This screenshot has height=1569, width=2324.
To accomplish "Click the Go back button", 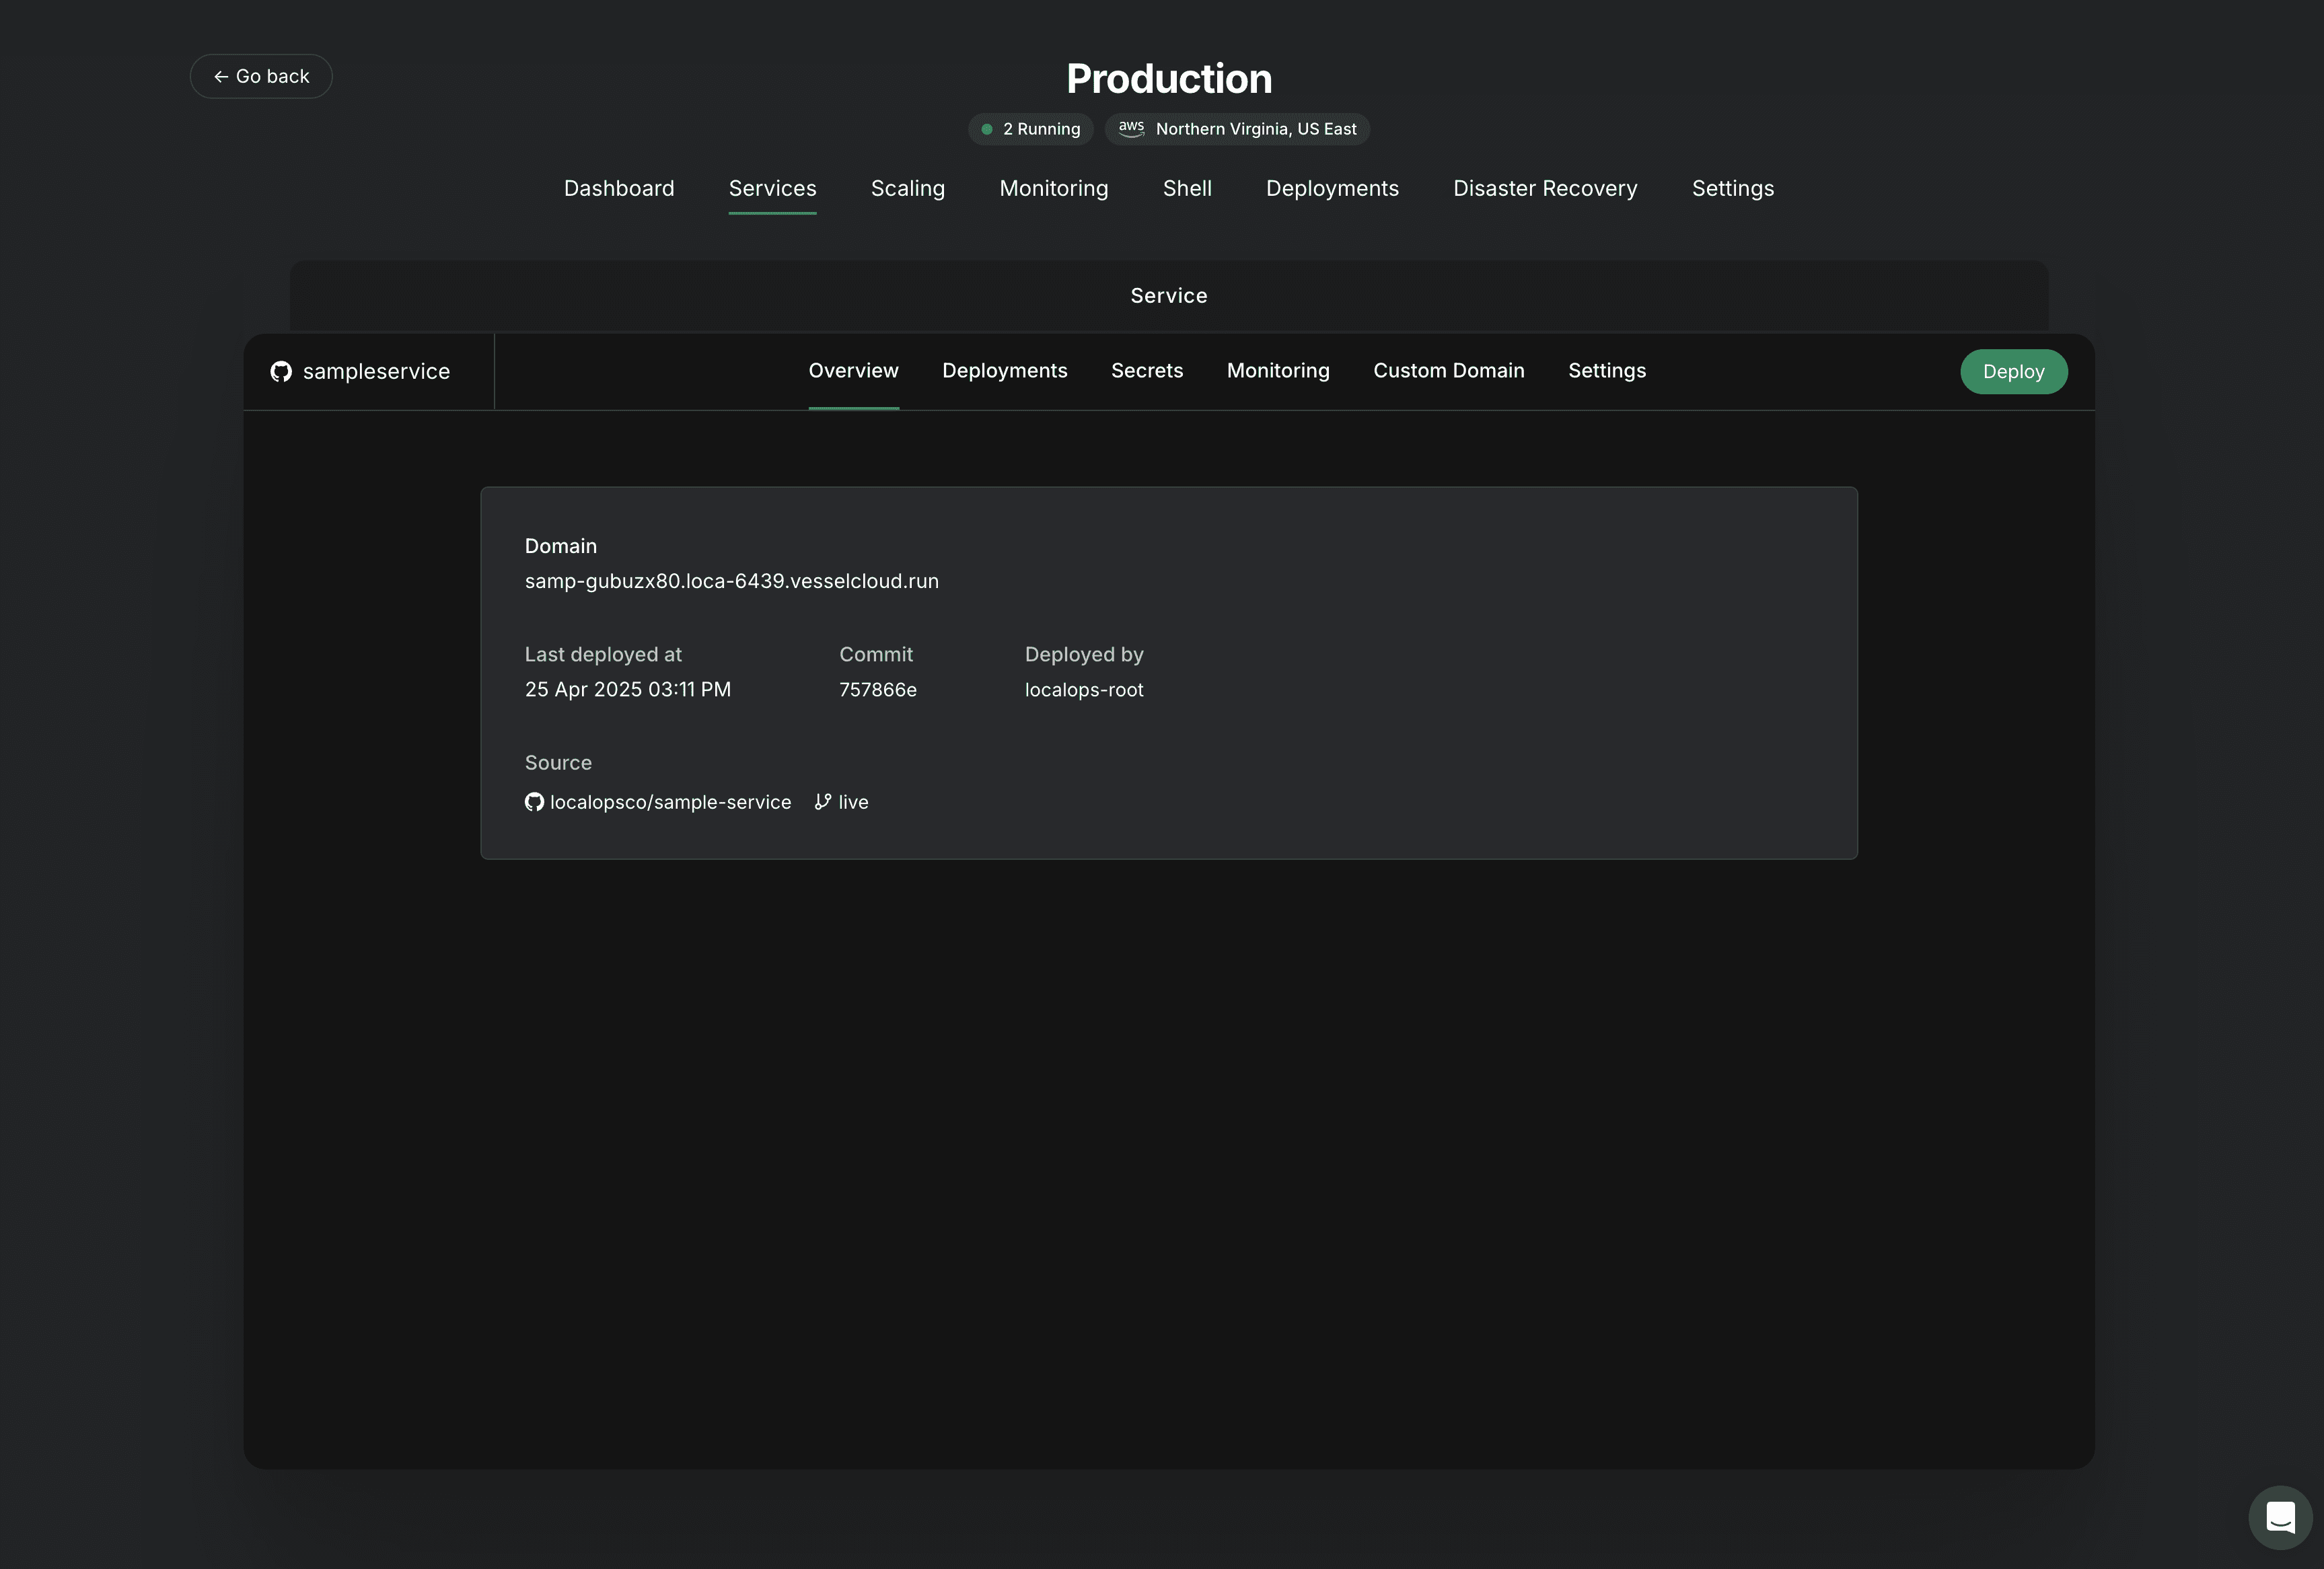I will tap(261, 77).
